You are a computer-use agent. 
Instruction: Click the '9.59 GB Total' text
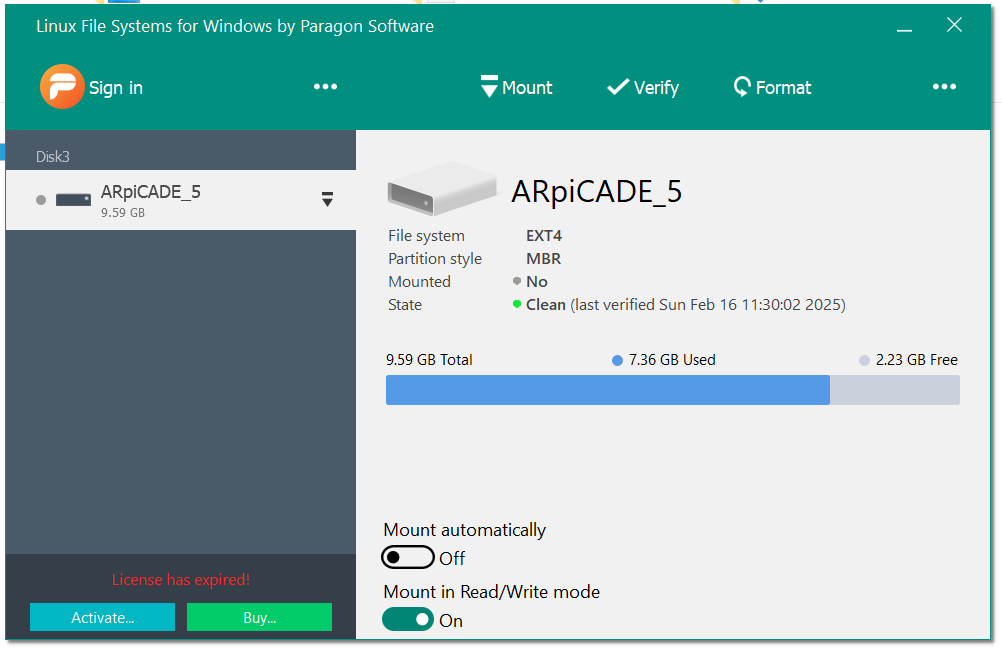click(x=429, y=360)
